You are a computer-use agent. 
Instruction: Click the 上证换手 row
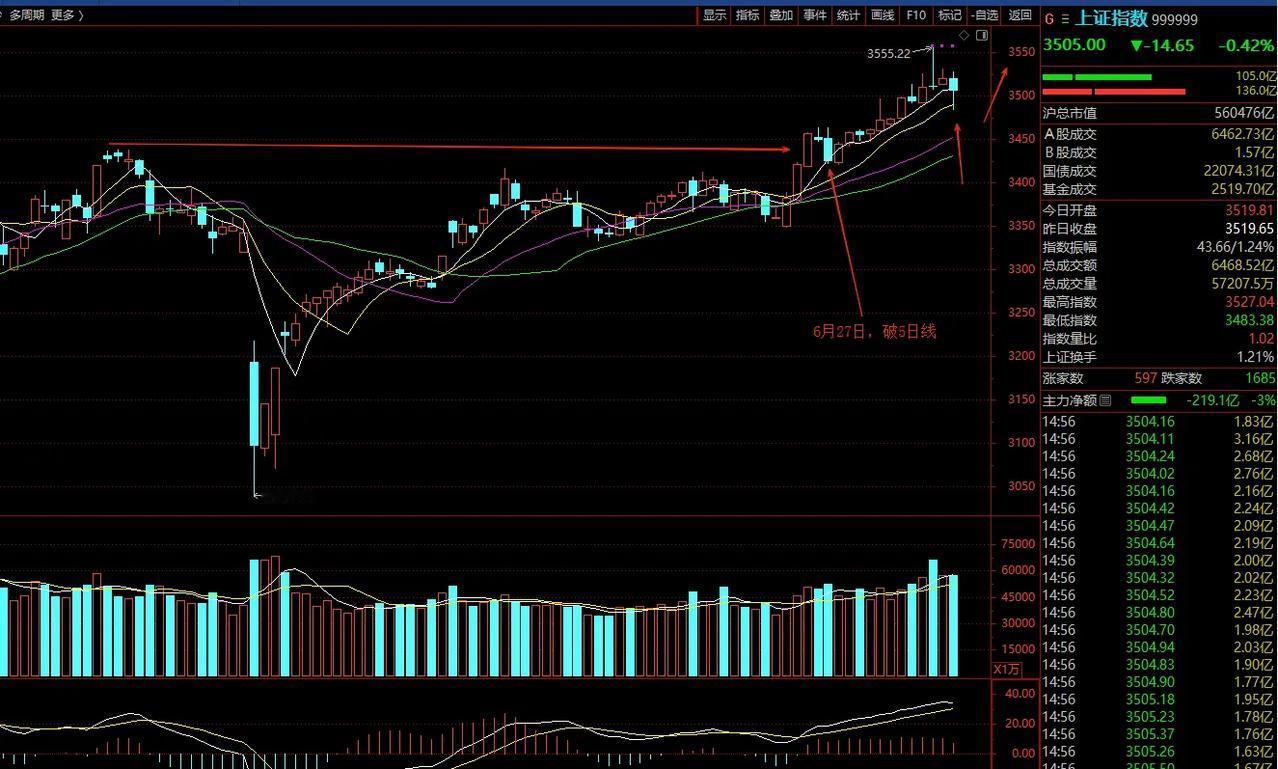coord(1158,357)
